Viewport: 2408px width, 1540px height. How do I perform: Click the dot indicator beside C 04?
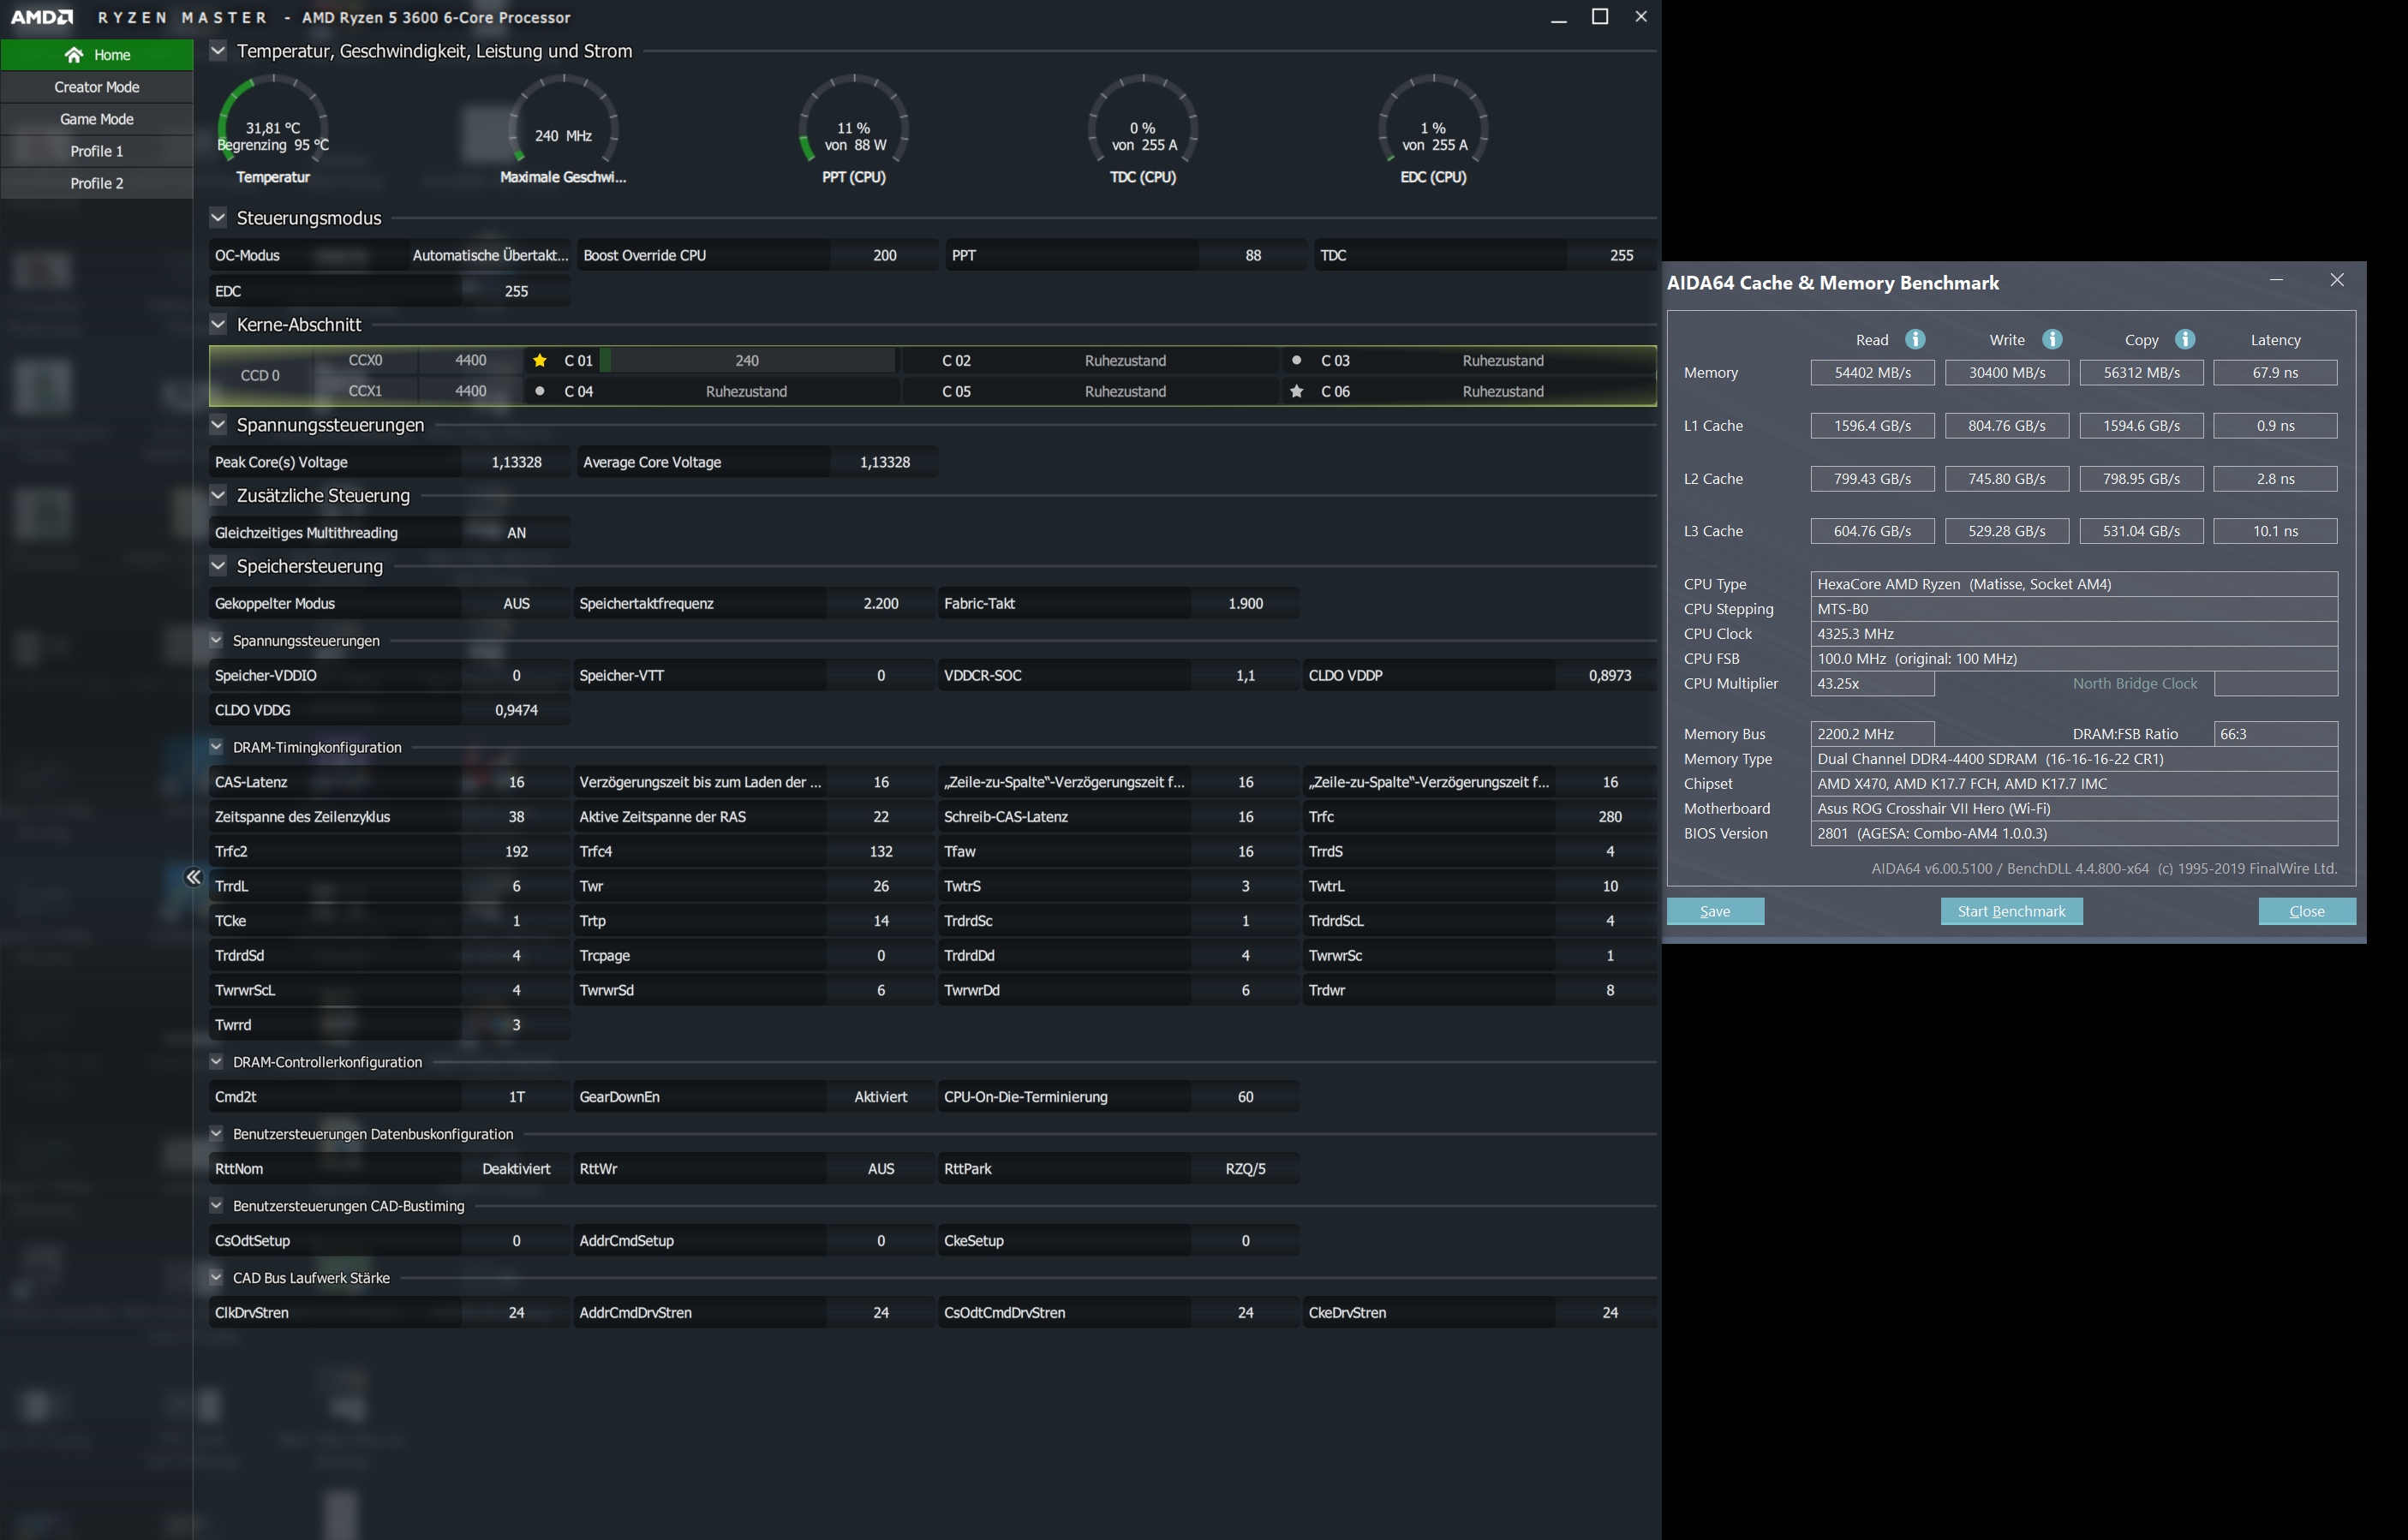pos(540,391)
